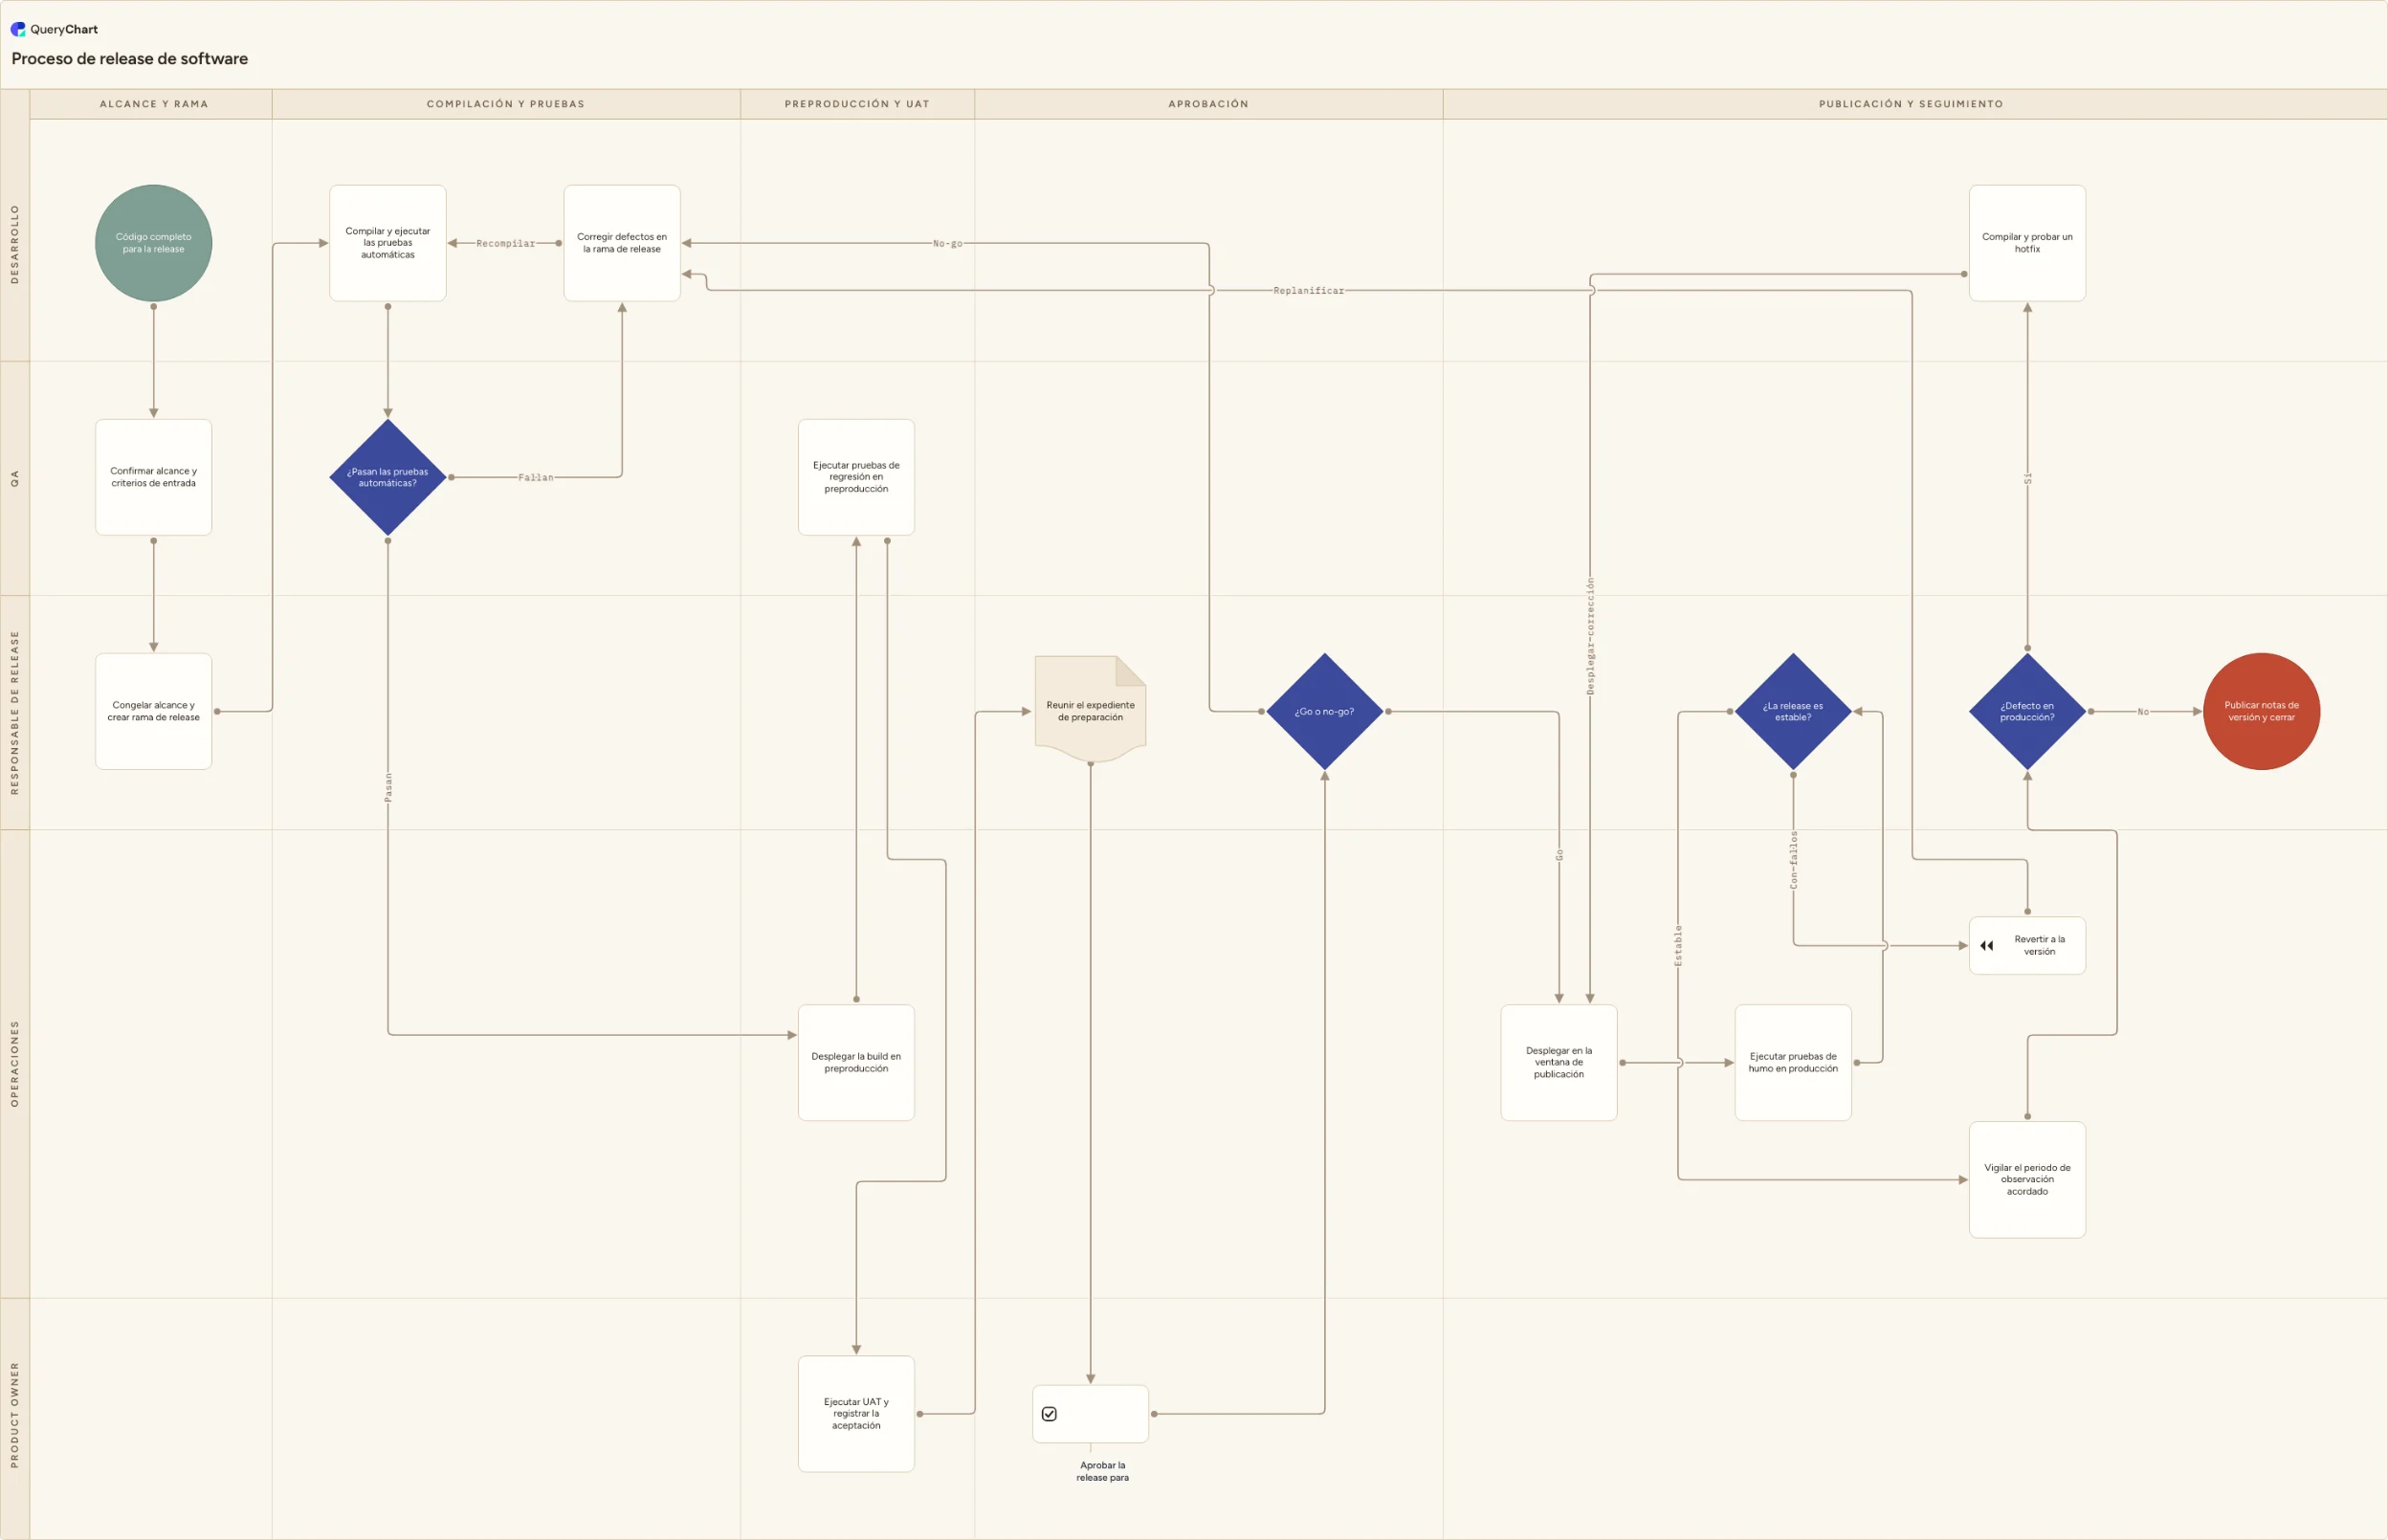The height and width of the screenshot is (1540, 2388).
Task: Select 'Compilar y probar un hotfix' node
Action: click(x=2027, y=243)
